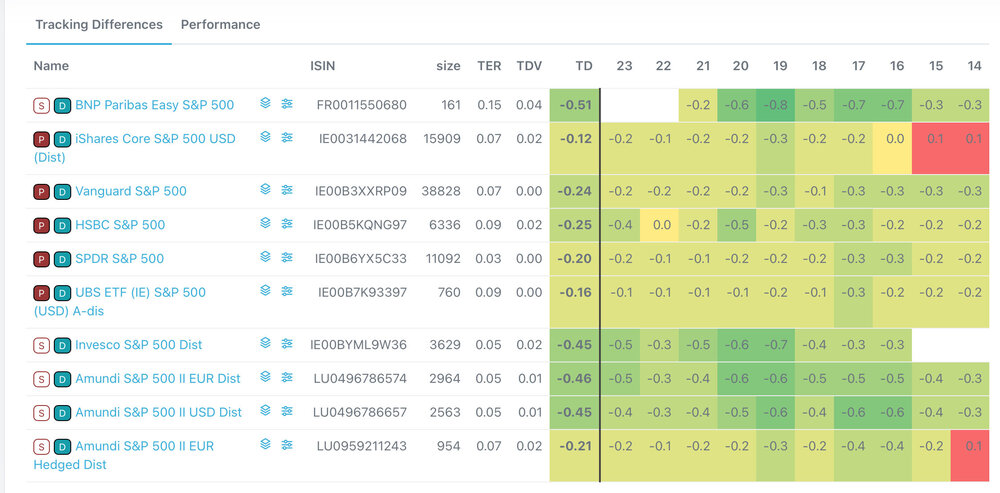
Task: Open Amundi S&P 500 II EUR Hedged Dist link
Action: 124,455
